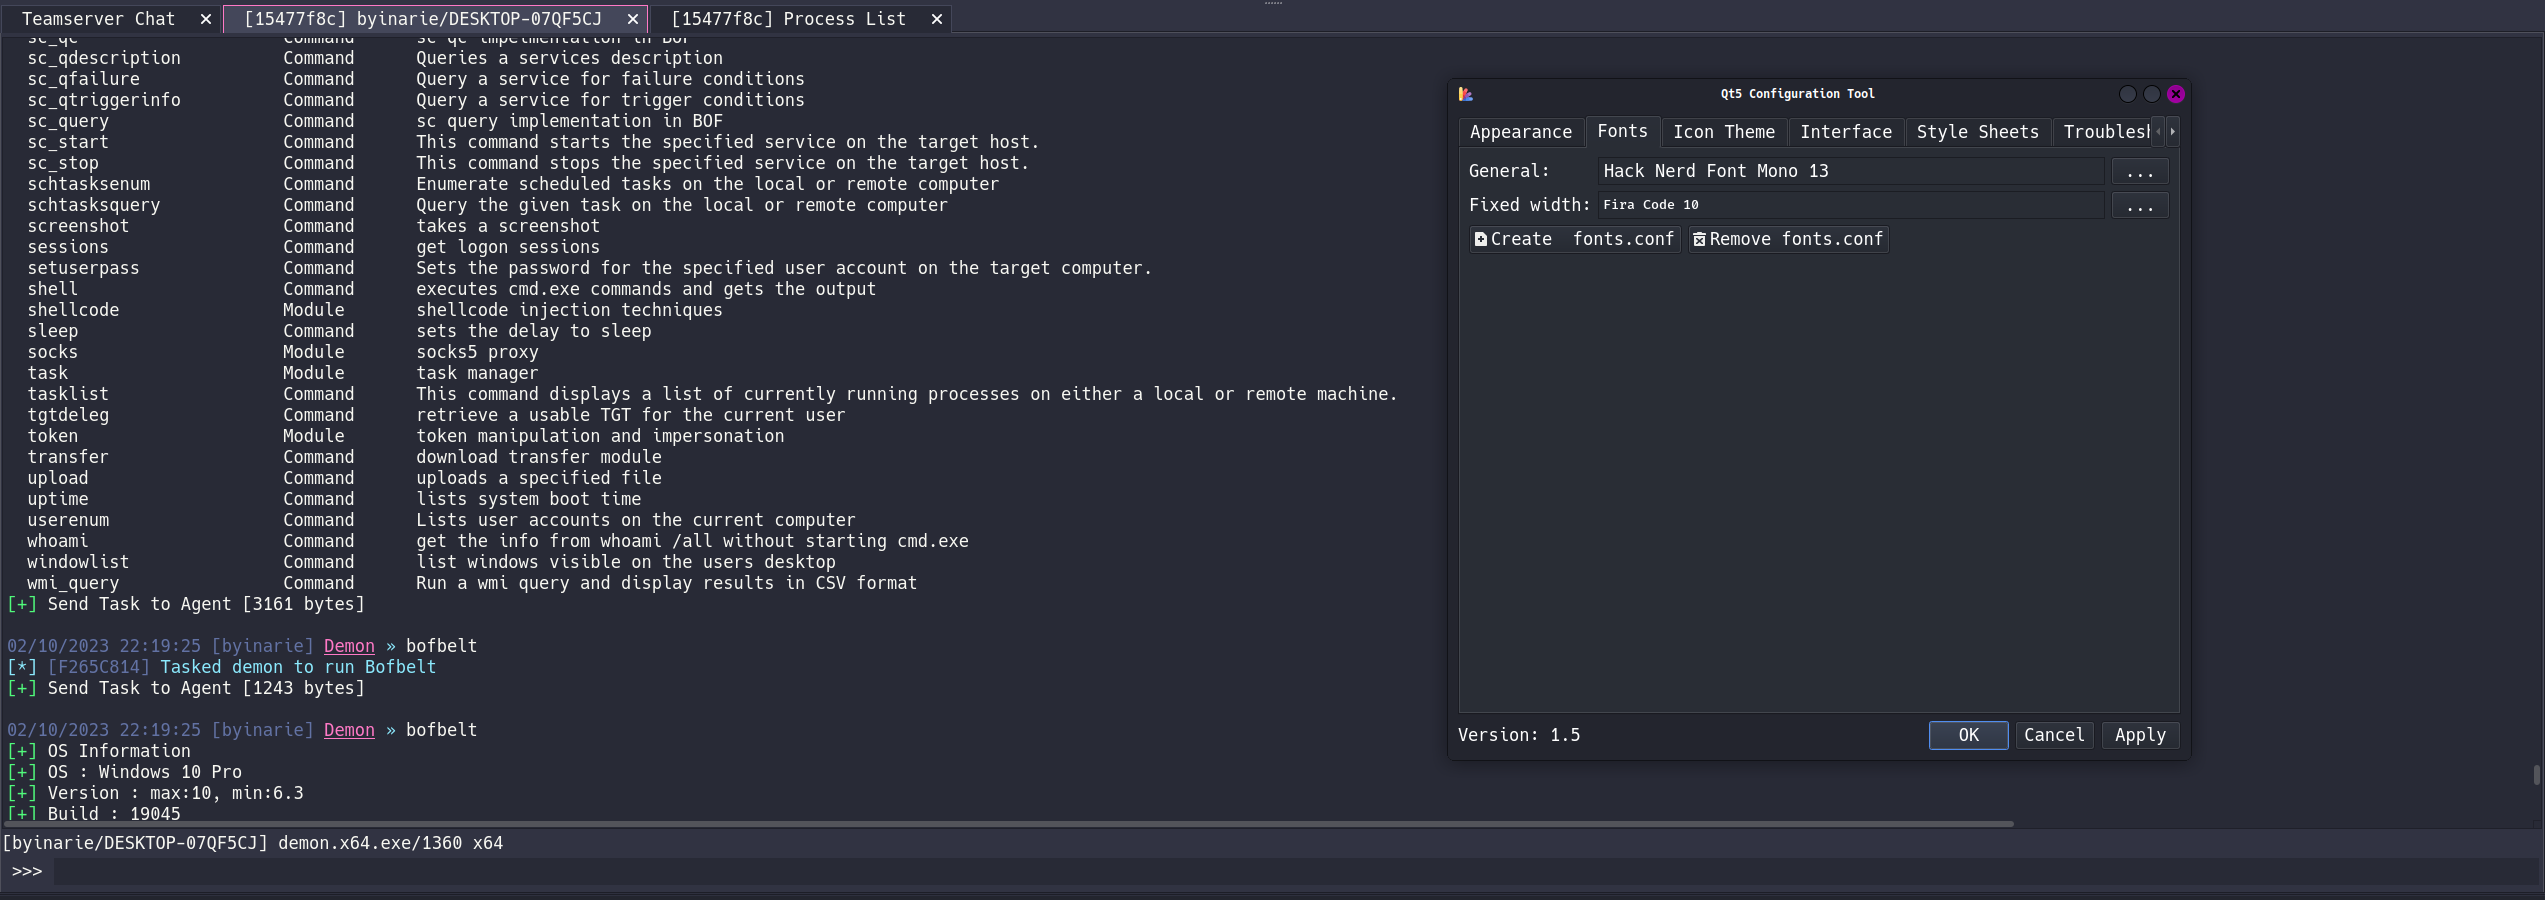Close the Teamserver Chat tab

pyautogui.click(x=206, y=18)
